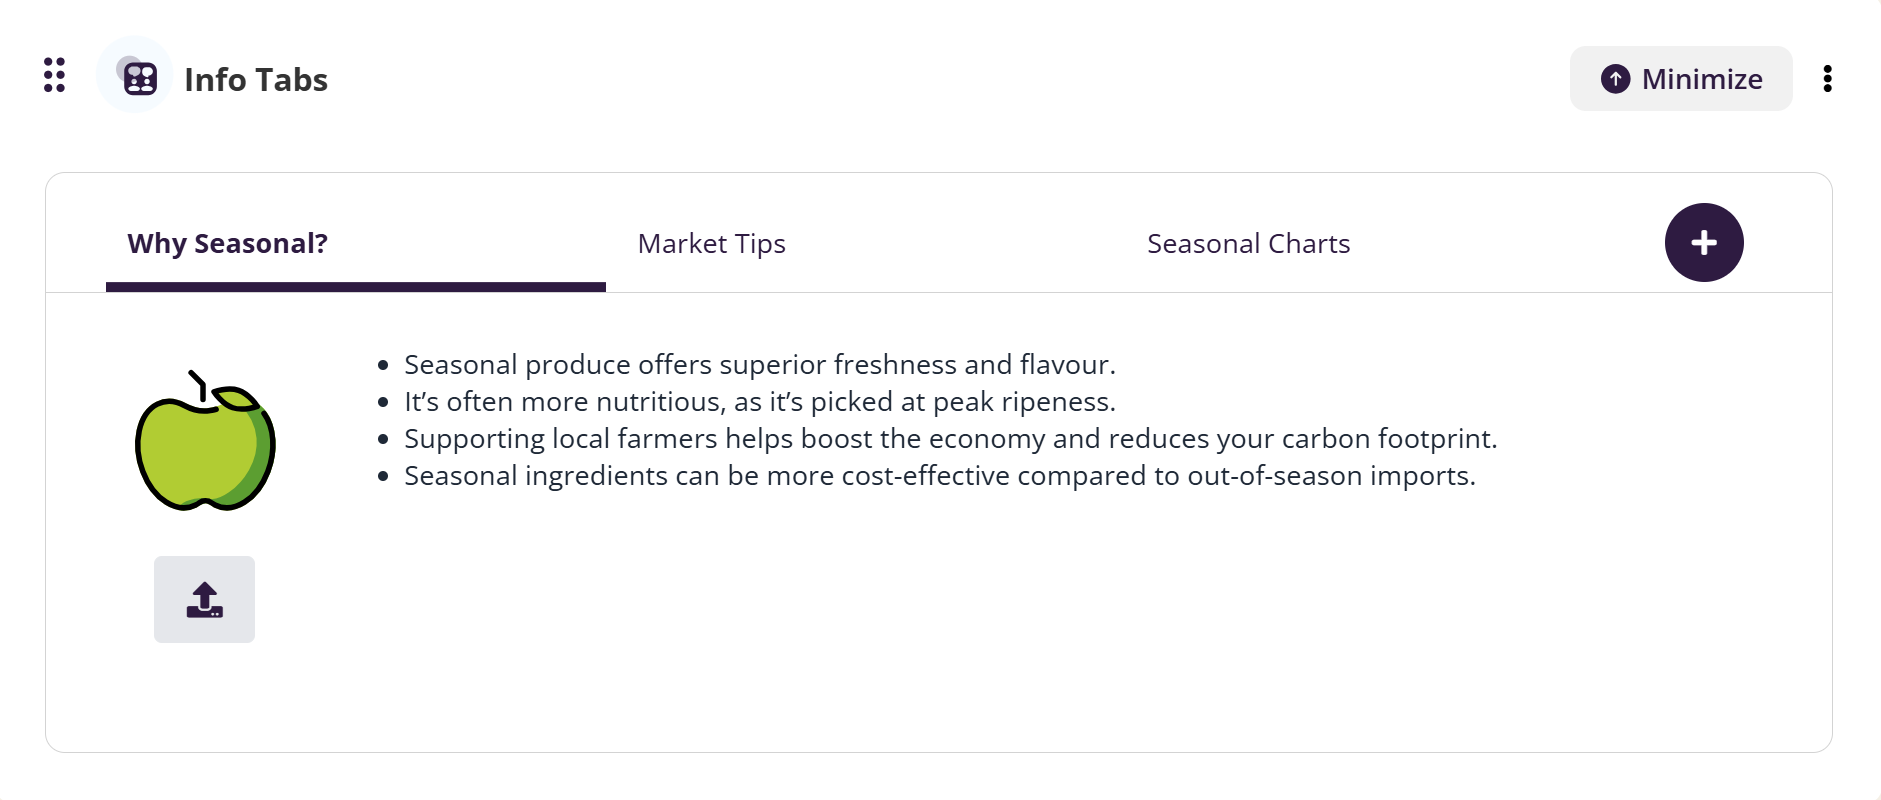Viewport: 1881px width, 800px height.
Task: Open the three-dot more options menu
Action: pos(1827,79)
